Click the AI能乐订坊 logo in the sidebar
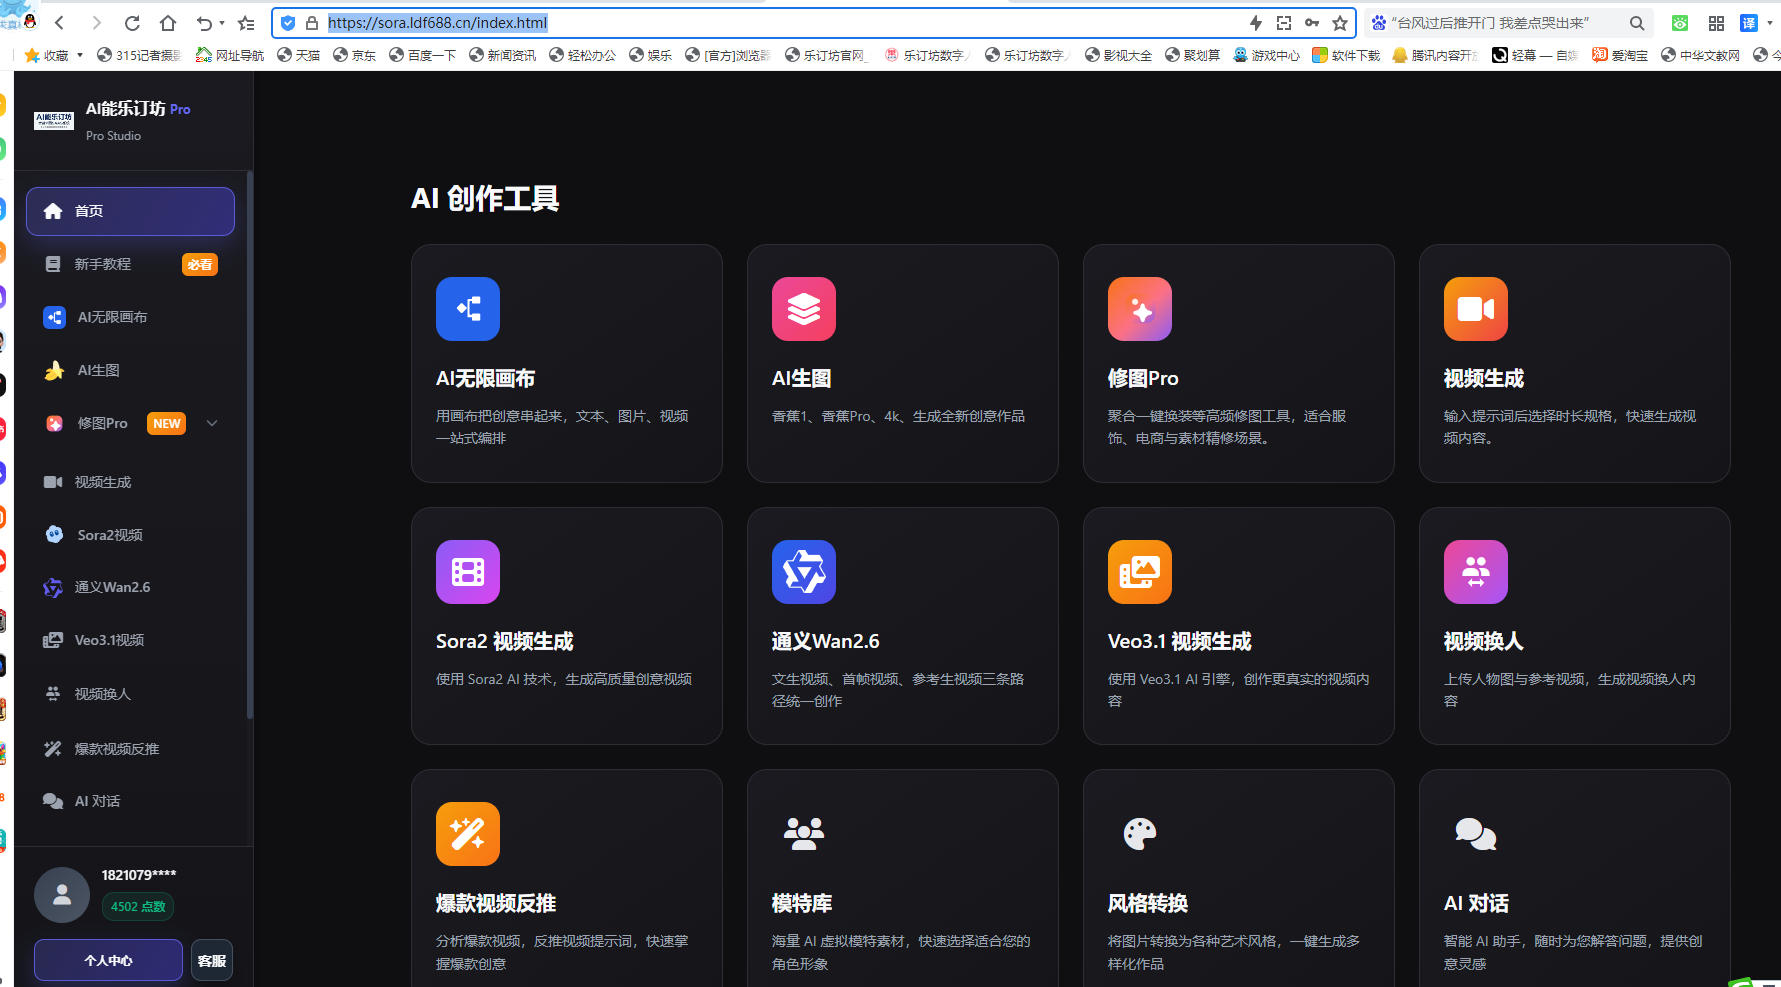1781x987 pixels. click(54, 121)
